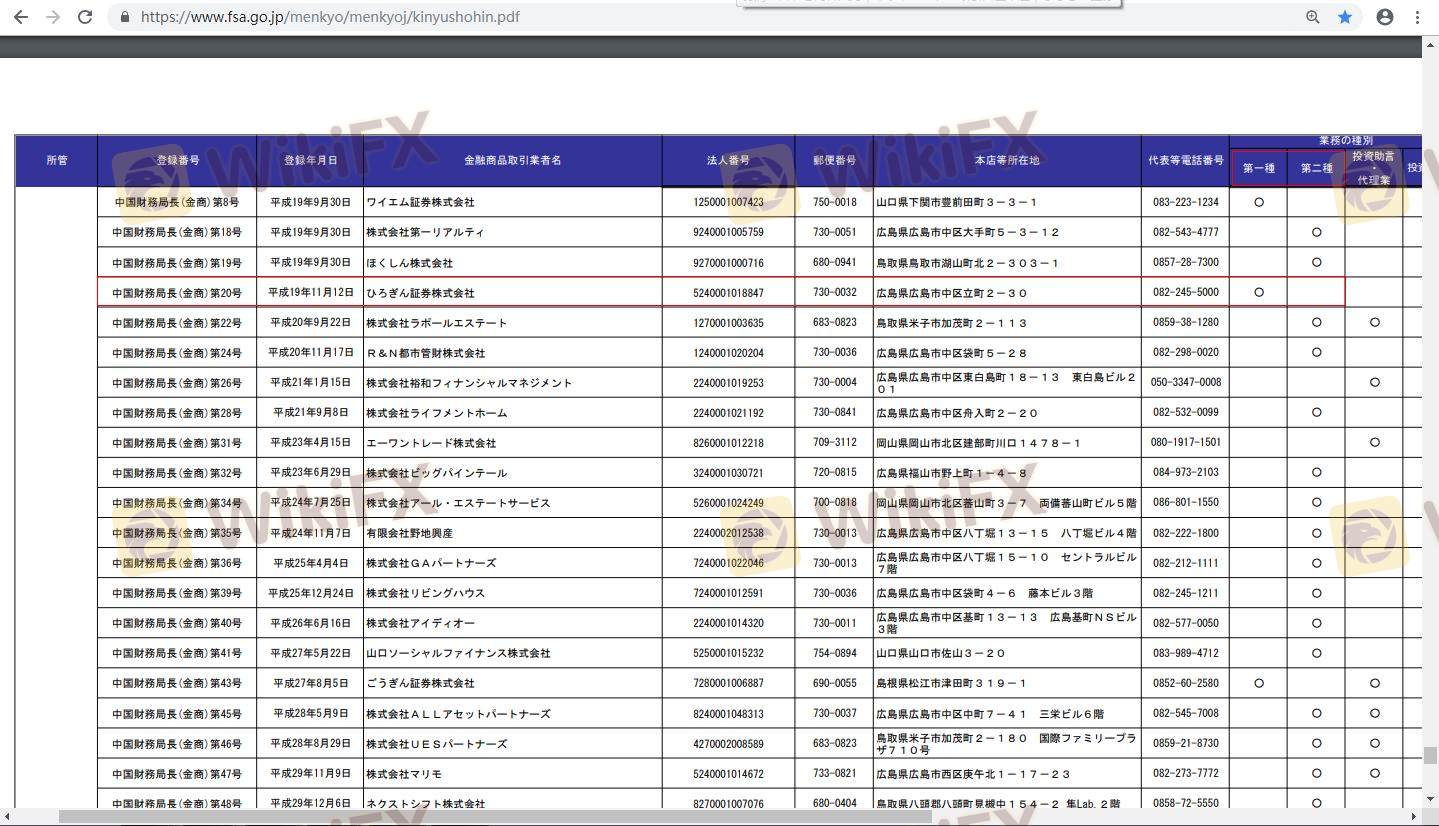
Task: Click the blue bookmark star
Action: pyautogui.click(x=1345, y=17)
